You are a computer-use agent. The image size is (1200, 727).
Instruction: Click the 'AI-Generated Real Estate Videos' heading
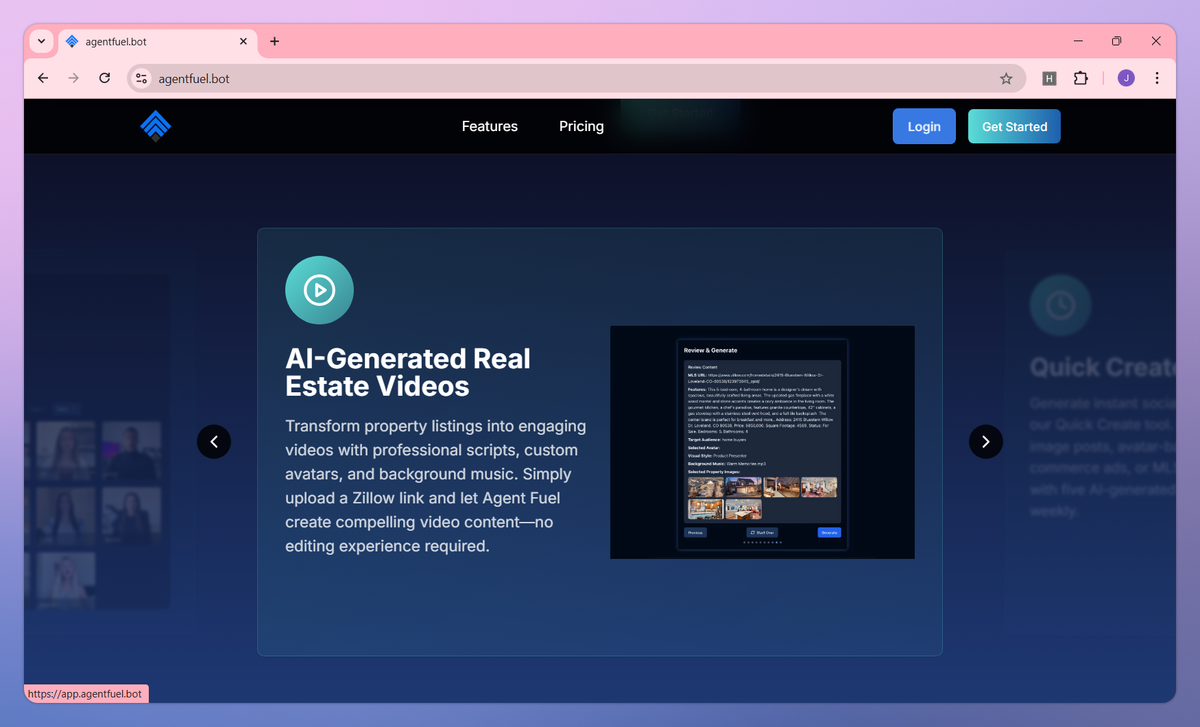pyautogui.click(x=408, y=372)
